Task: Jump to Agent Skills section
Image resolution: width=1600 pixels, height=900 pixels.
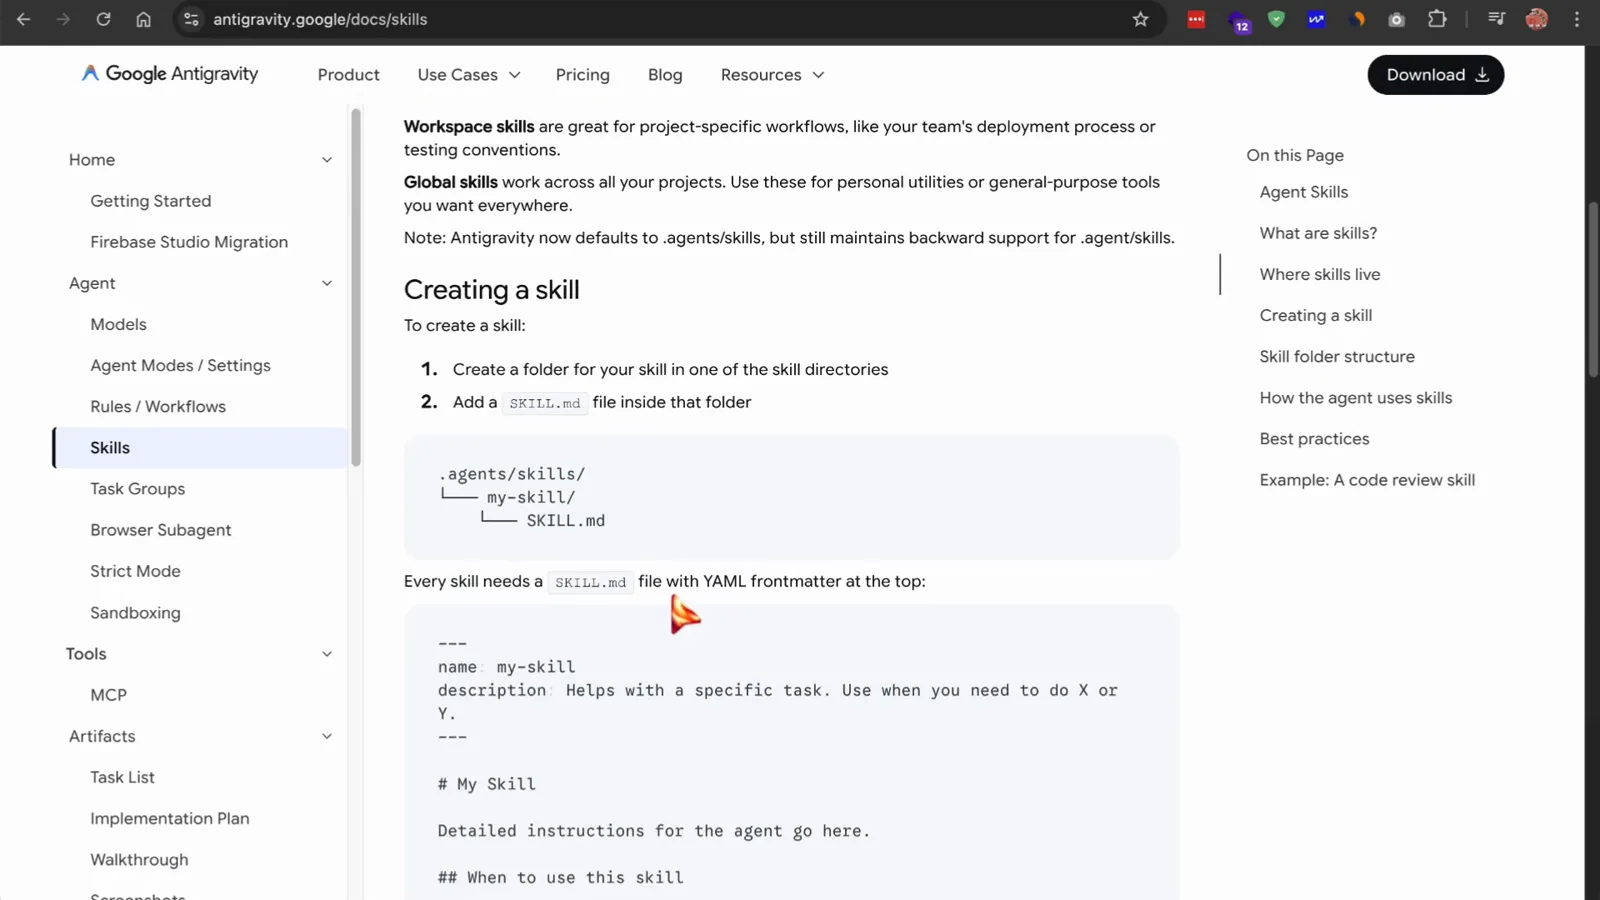Action: [1303, 192]
